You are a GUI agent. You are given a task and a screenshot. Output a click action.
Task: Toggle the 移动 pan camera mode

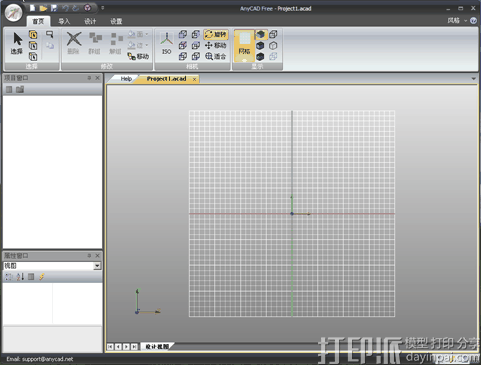click(x=216, y=45)
